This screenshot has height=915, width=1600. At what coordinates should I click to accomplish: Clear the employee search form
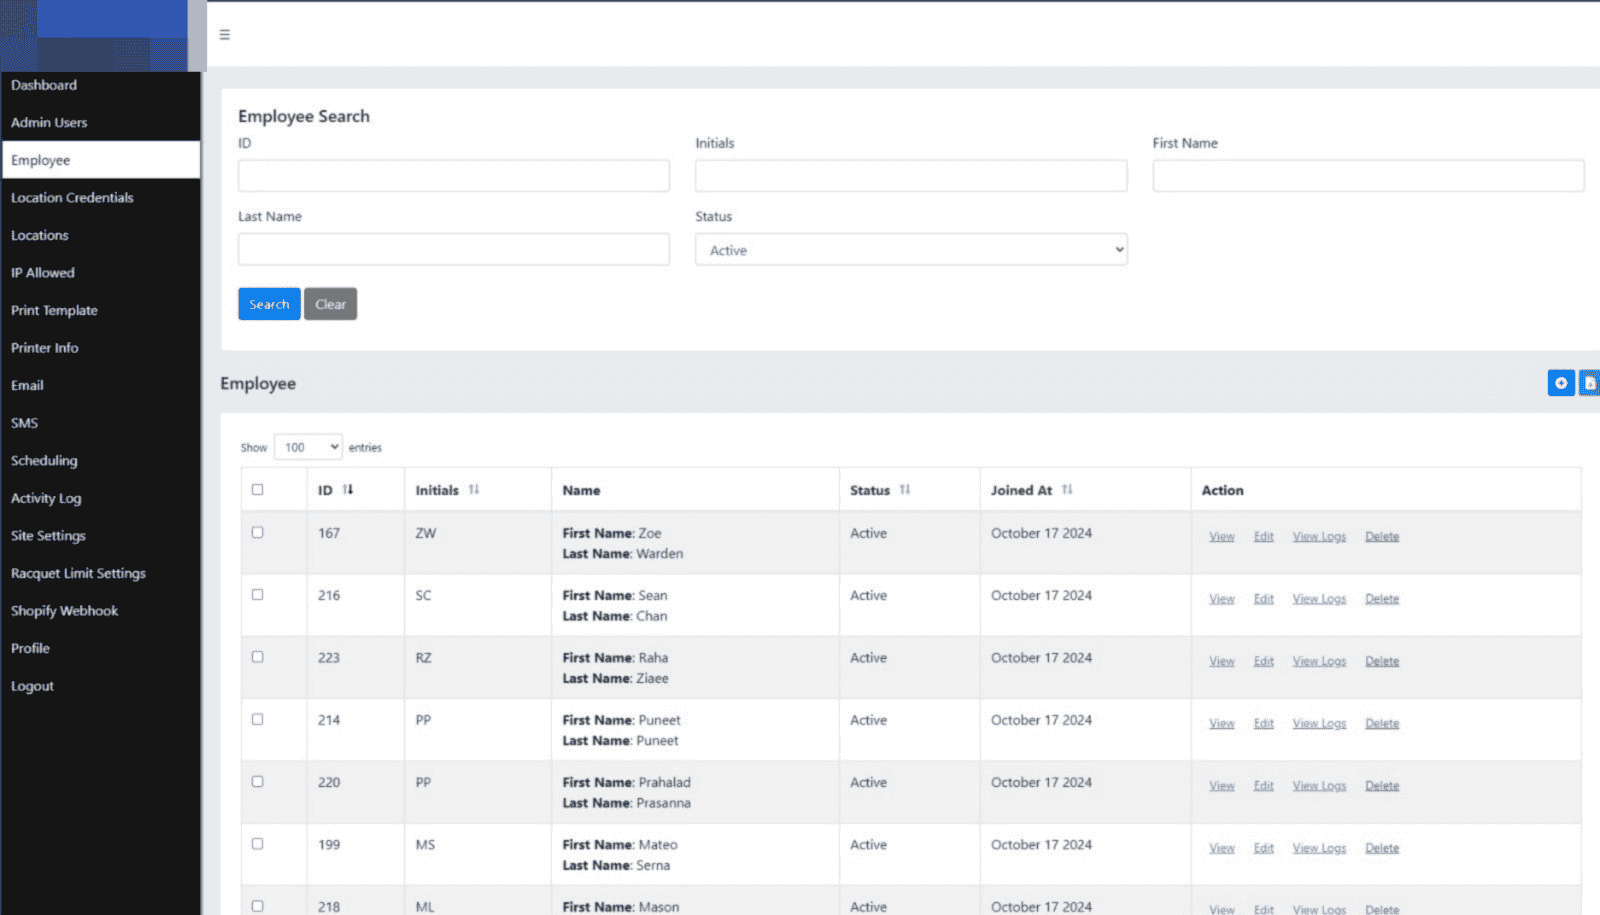tap(330, 304)
